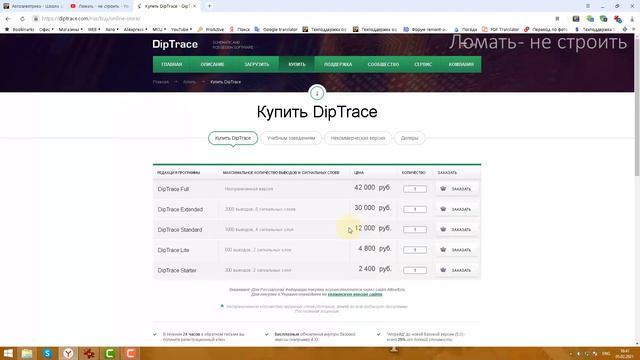Open the Погода bookmark
The width and height of the screenshot is (640, 360).
(465, 29)
